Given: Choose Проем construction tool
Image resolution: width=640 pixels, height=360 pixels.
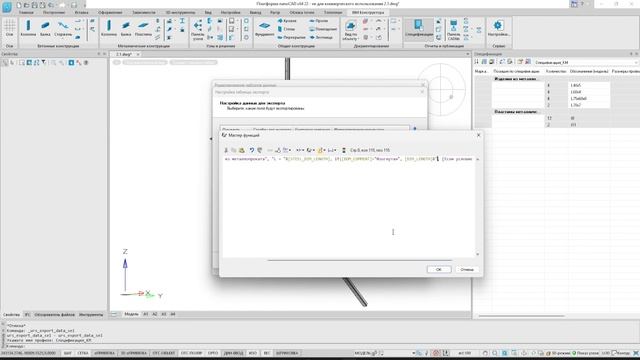Looking at the screenshot, I should [x=319, y=21].
